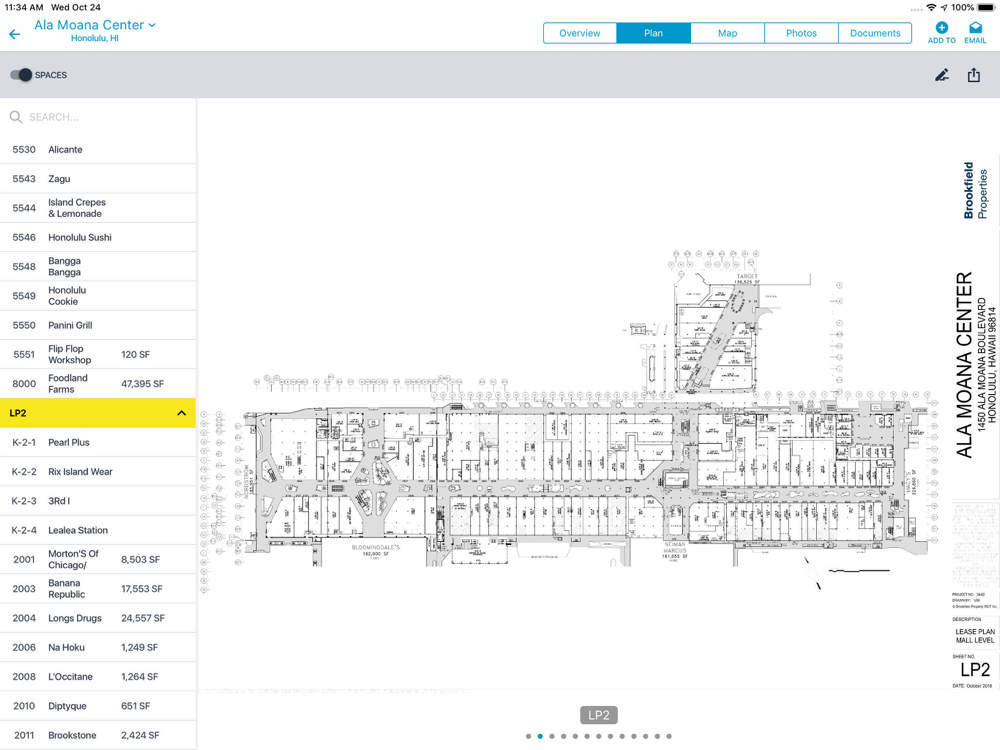
Task: Select the annotate pencil tool
Action: coord(942,75)
